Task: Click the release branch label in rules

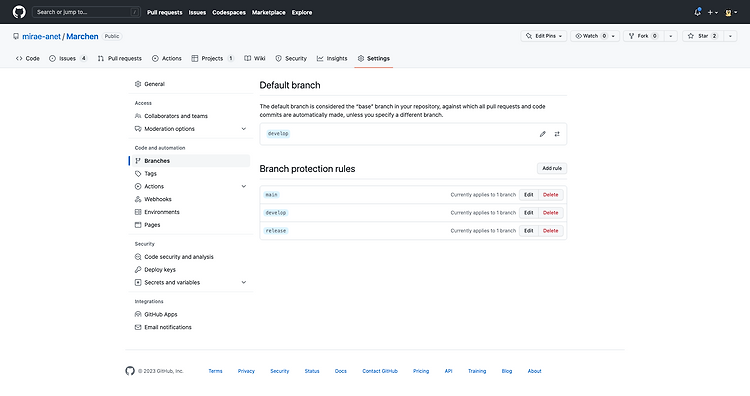Action: (x=276, y=231)
